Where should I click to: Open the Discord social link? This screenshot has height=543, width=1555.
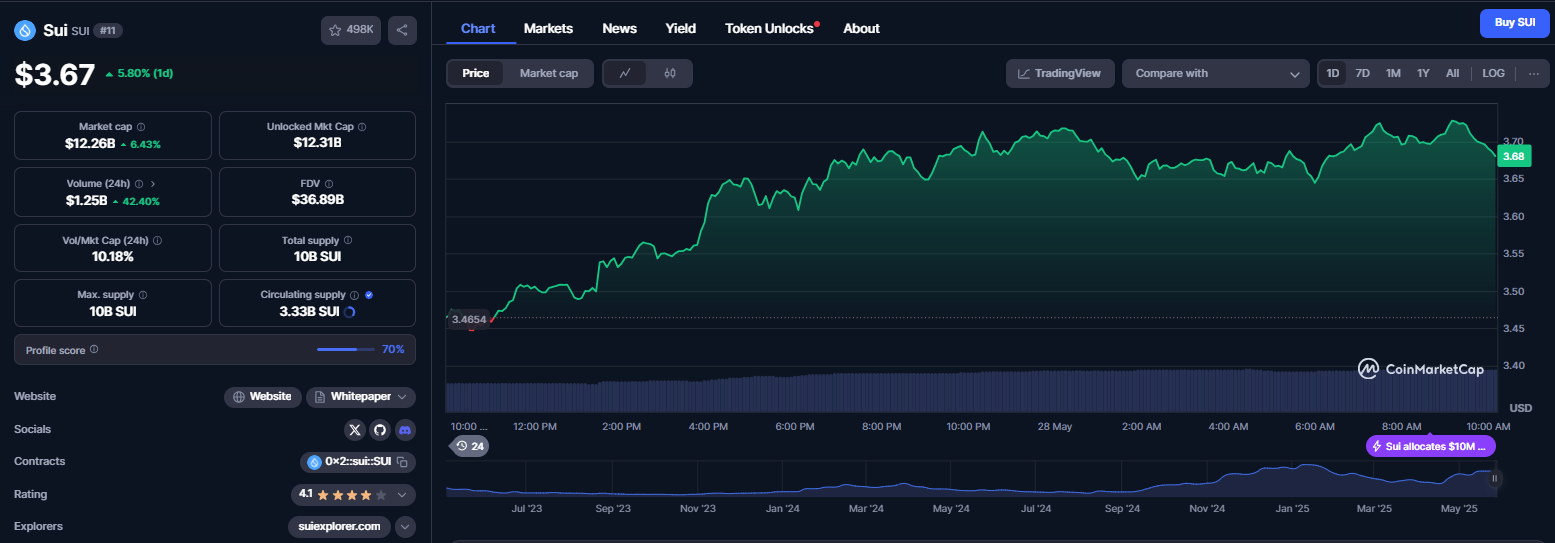405,430
